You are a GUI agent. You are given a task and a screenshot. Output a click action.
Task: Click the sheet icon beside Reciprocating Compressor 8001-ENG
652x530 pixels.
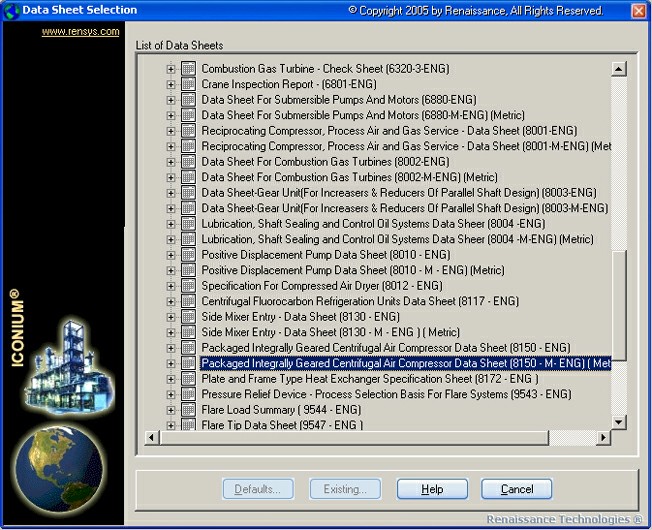point(188,131)
